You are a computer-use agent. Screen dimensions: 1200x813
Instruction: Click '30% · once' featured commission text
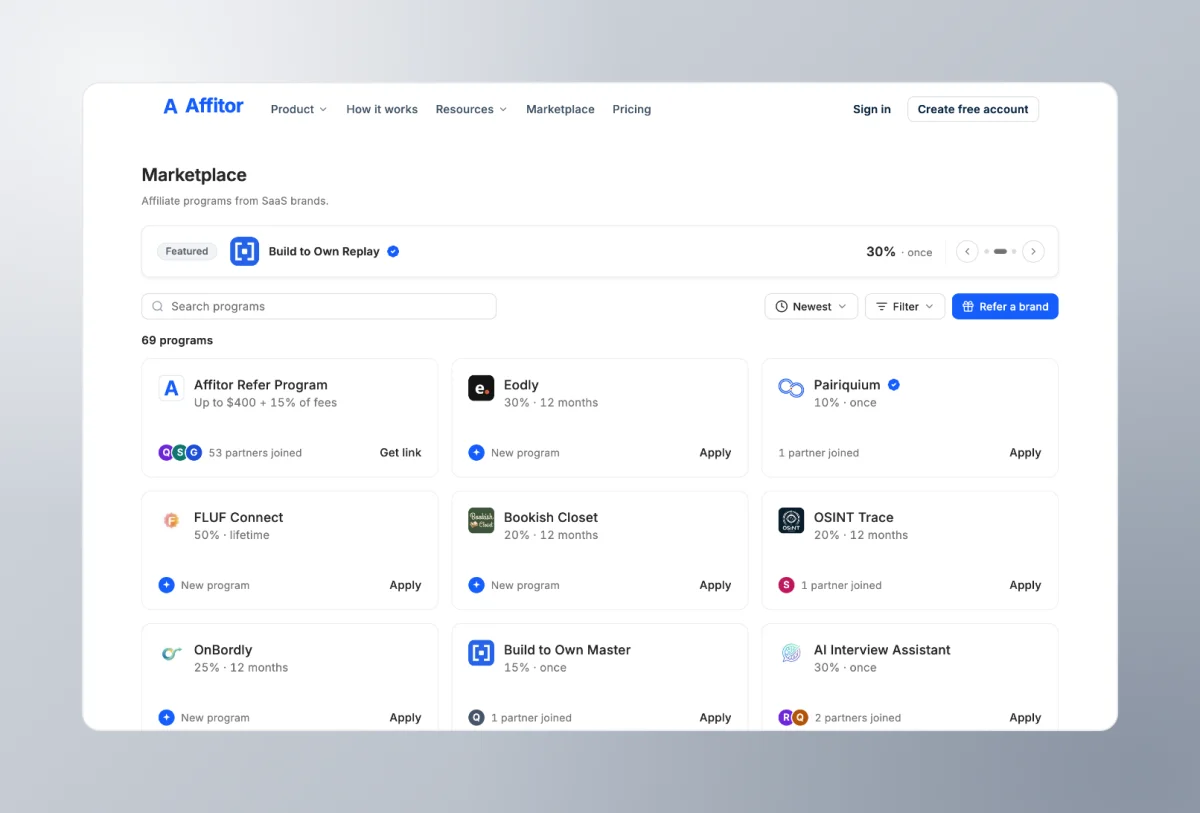point(899,252)
